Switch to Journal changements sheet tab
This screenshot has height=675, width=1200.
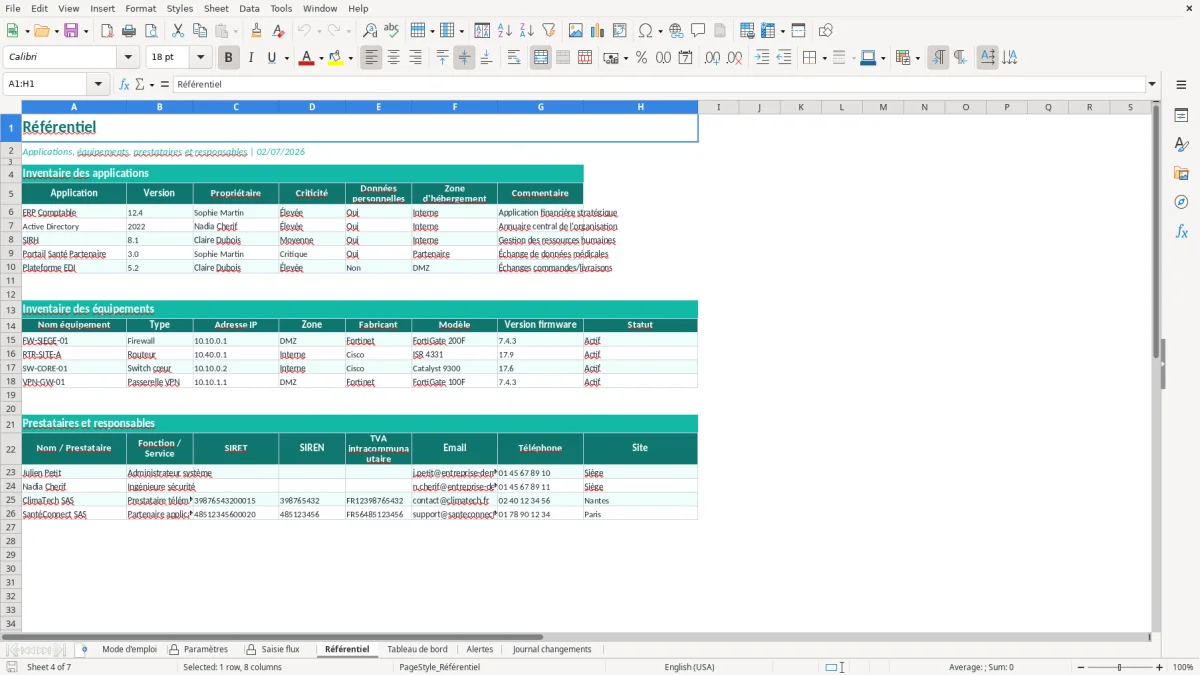(552, 649)
